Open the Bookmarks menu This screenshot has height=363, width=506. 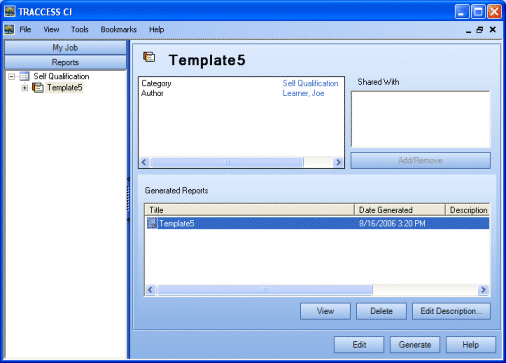(x=119, y=30)
